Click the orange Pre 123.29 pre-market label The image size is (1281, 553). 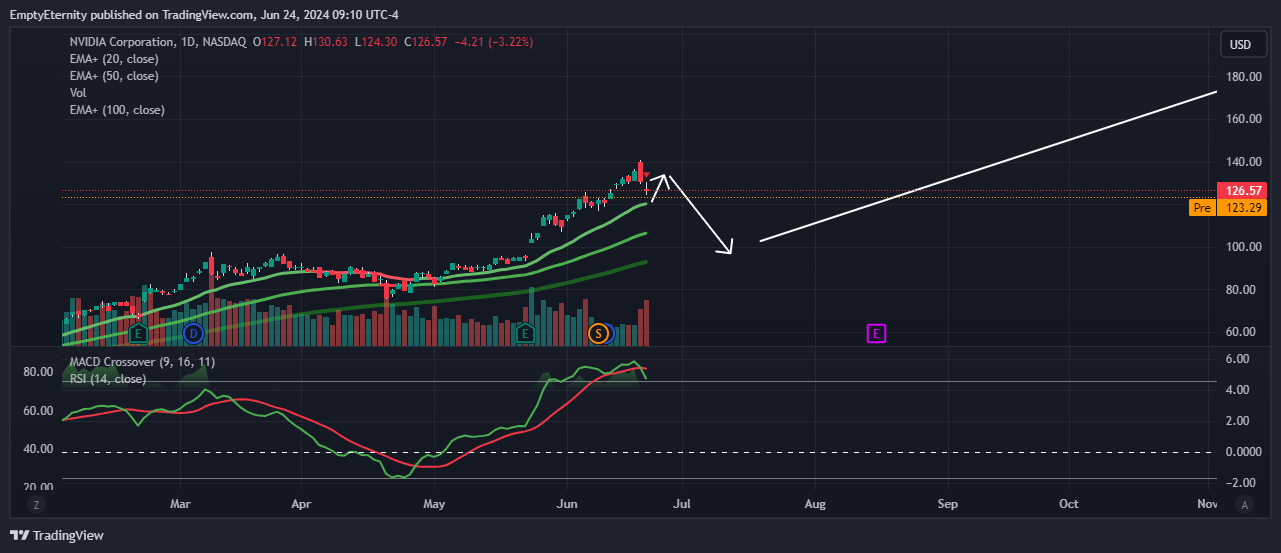click(1228, 208)
